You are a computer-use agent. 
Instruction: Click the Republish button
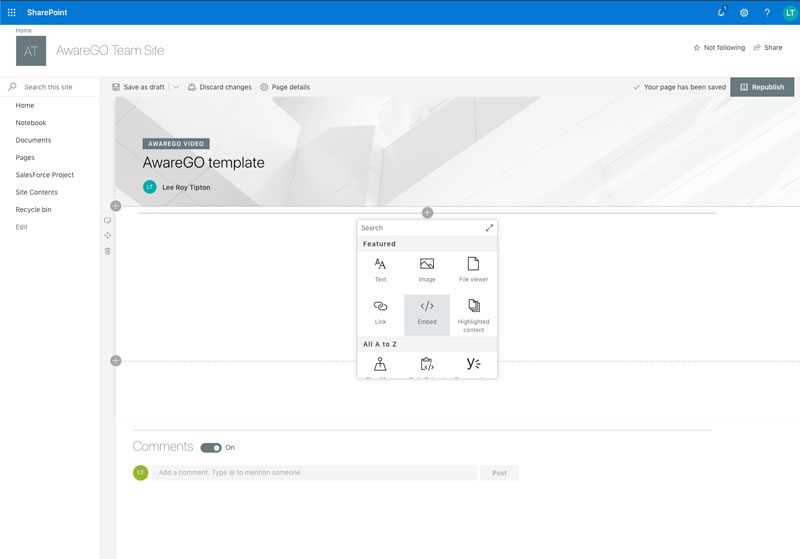(x=762, y=87)
